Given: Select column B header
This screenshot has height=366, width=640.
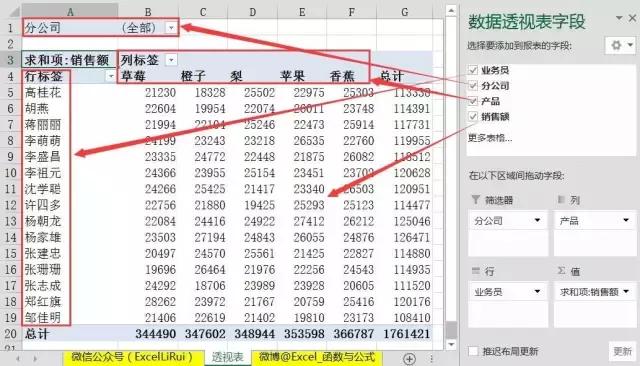Looking at the screenshot, I should pos(148,11).
